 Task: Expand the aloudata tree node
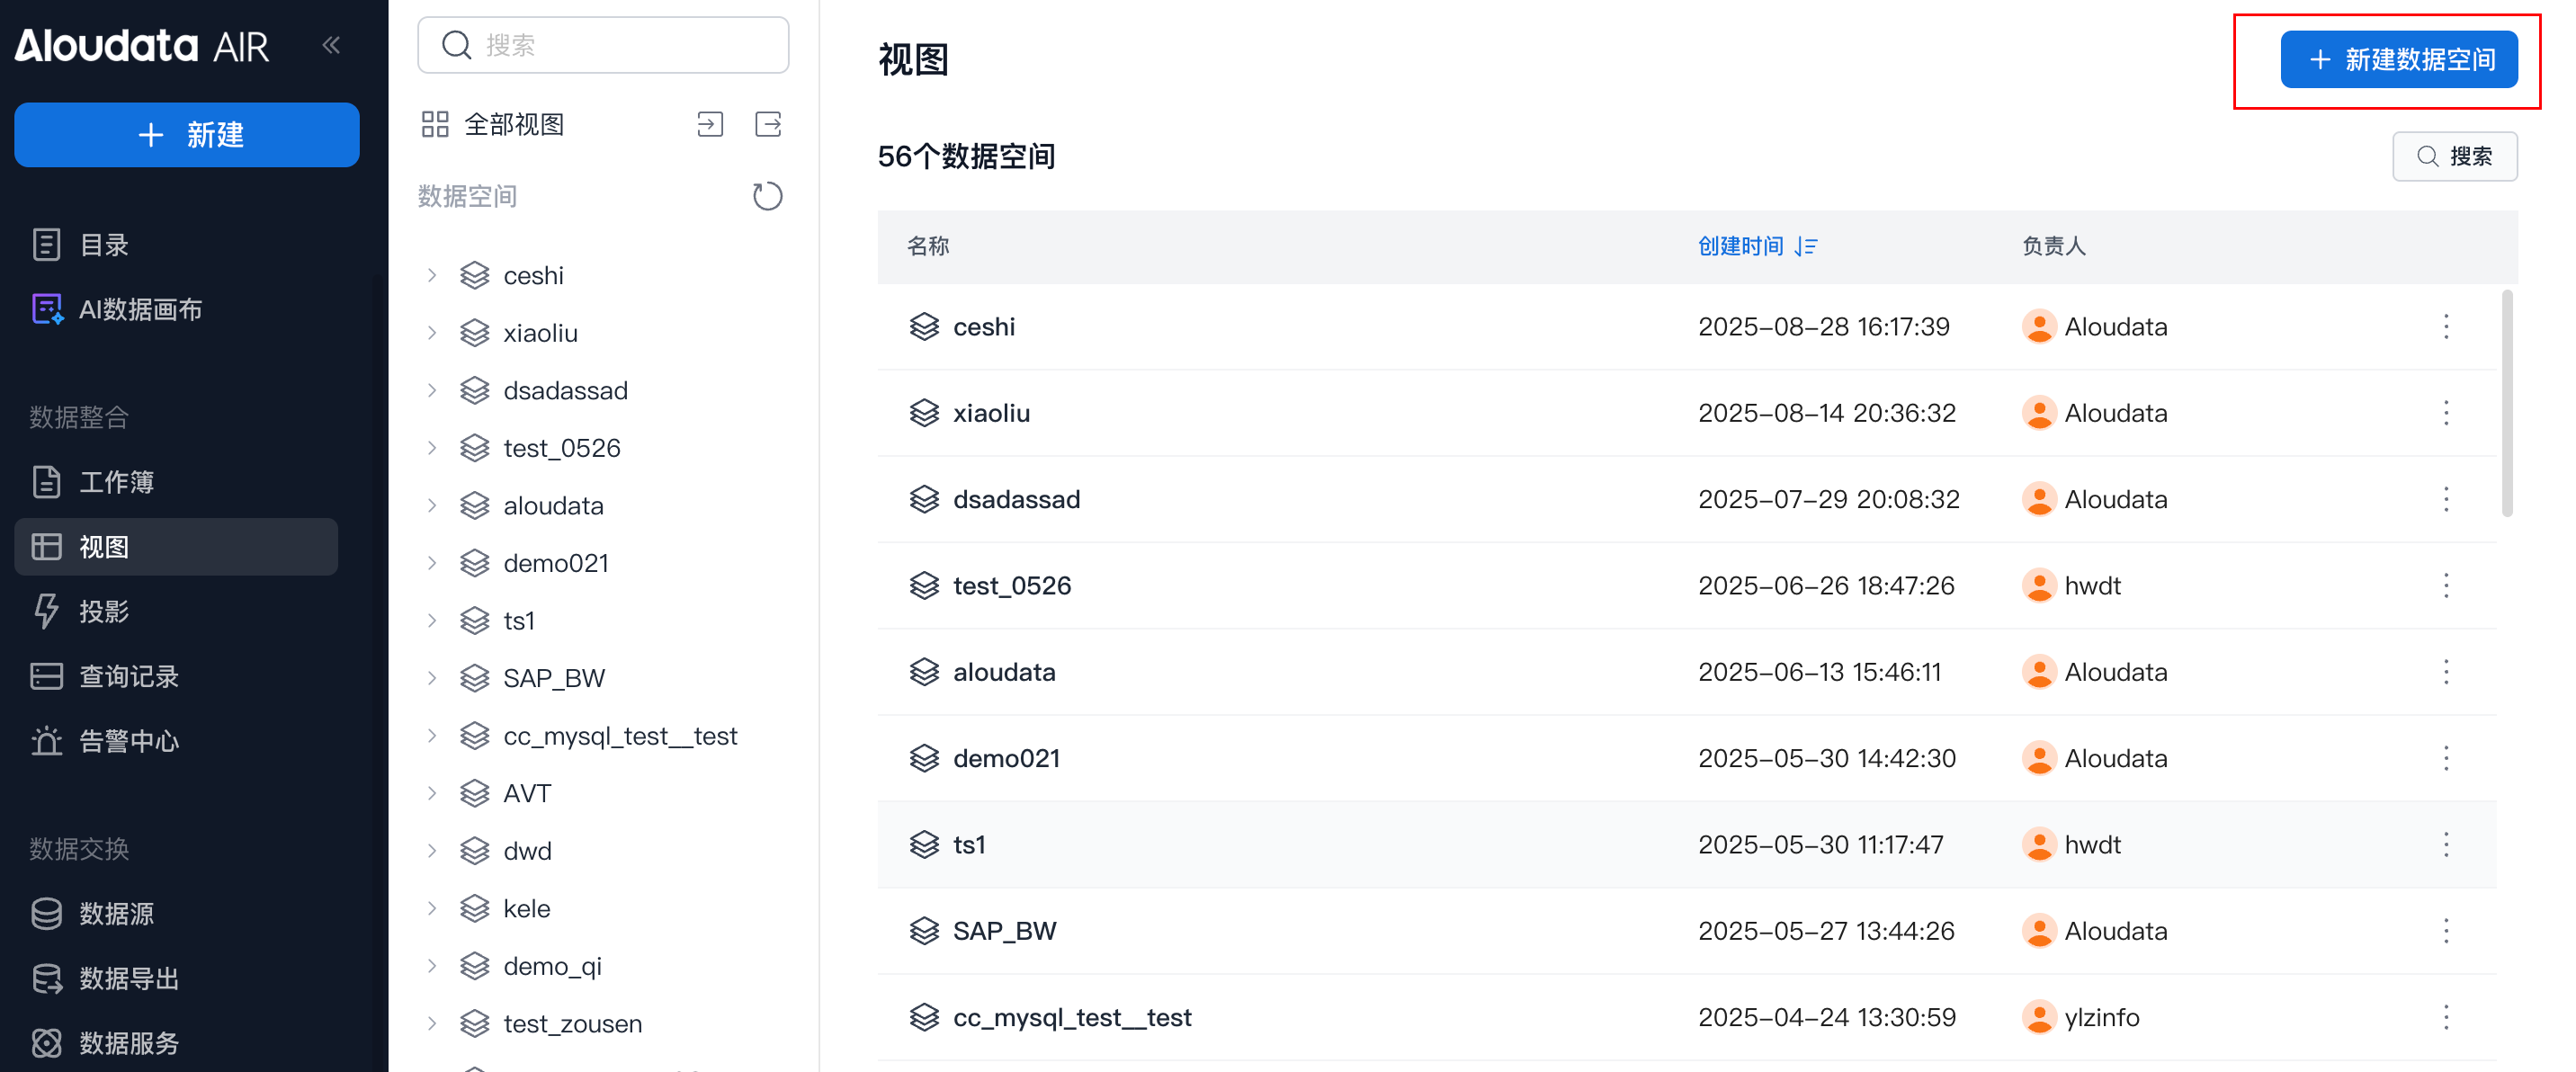click(432, 506)
